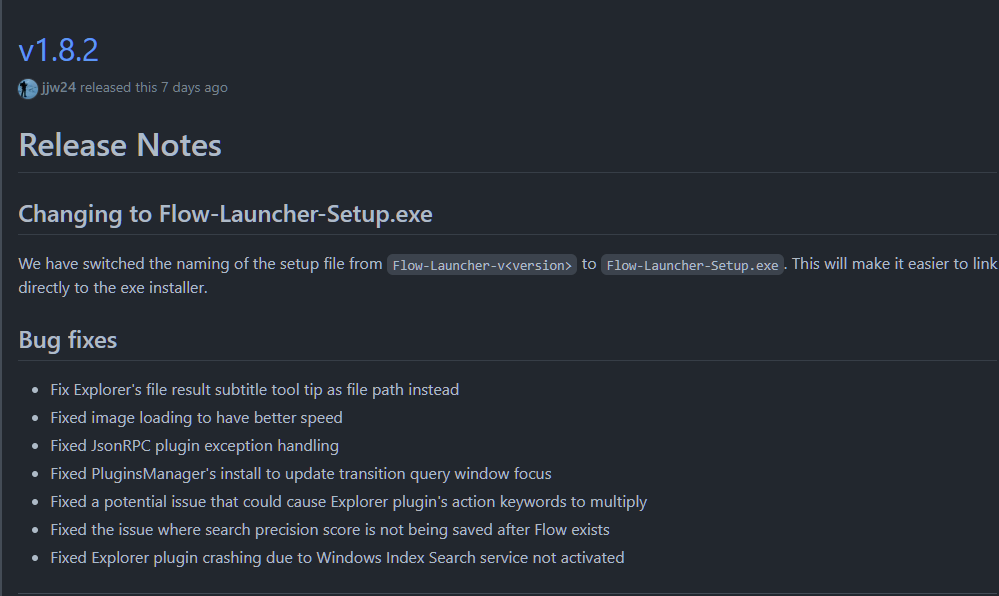Click the action keywords to multiply fix item
The height and width of the screenshot is (596, 999).
(x=348, y=501)
